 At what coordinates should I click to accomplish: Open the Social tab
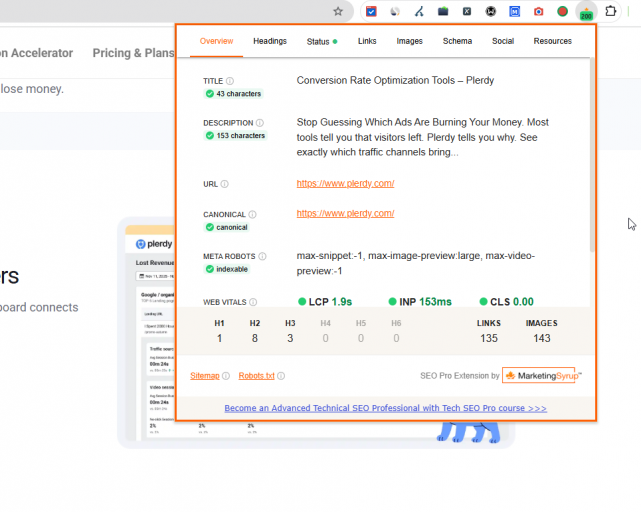coord(503,41)
